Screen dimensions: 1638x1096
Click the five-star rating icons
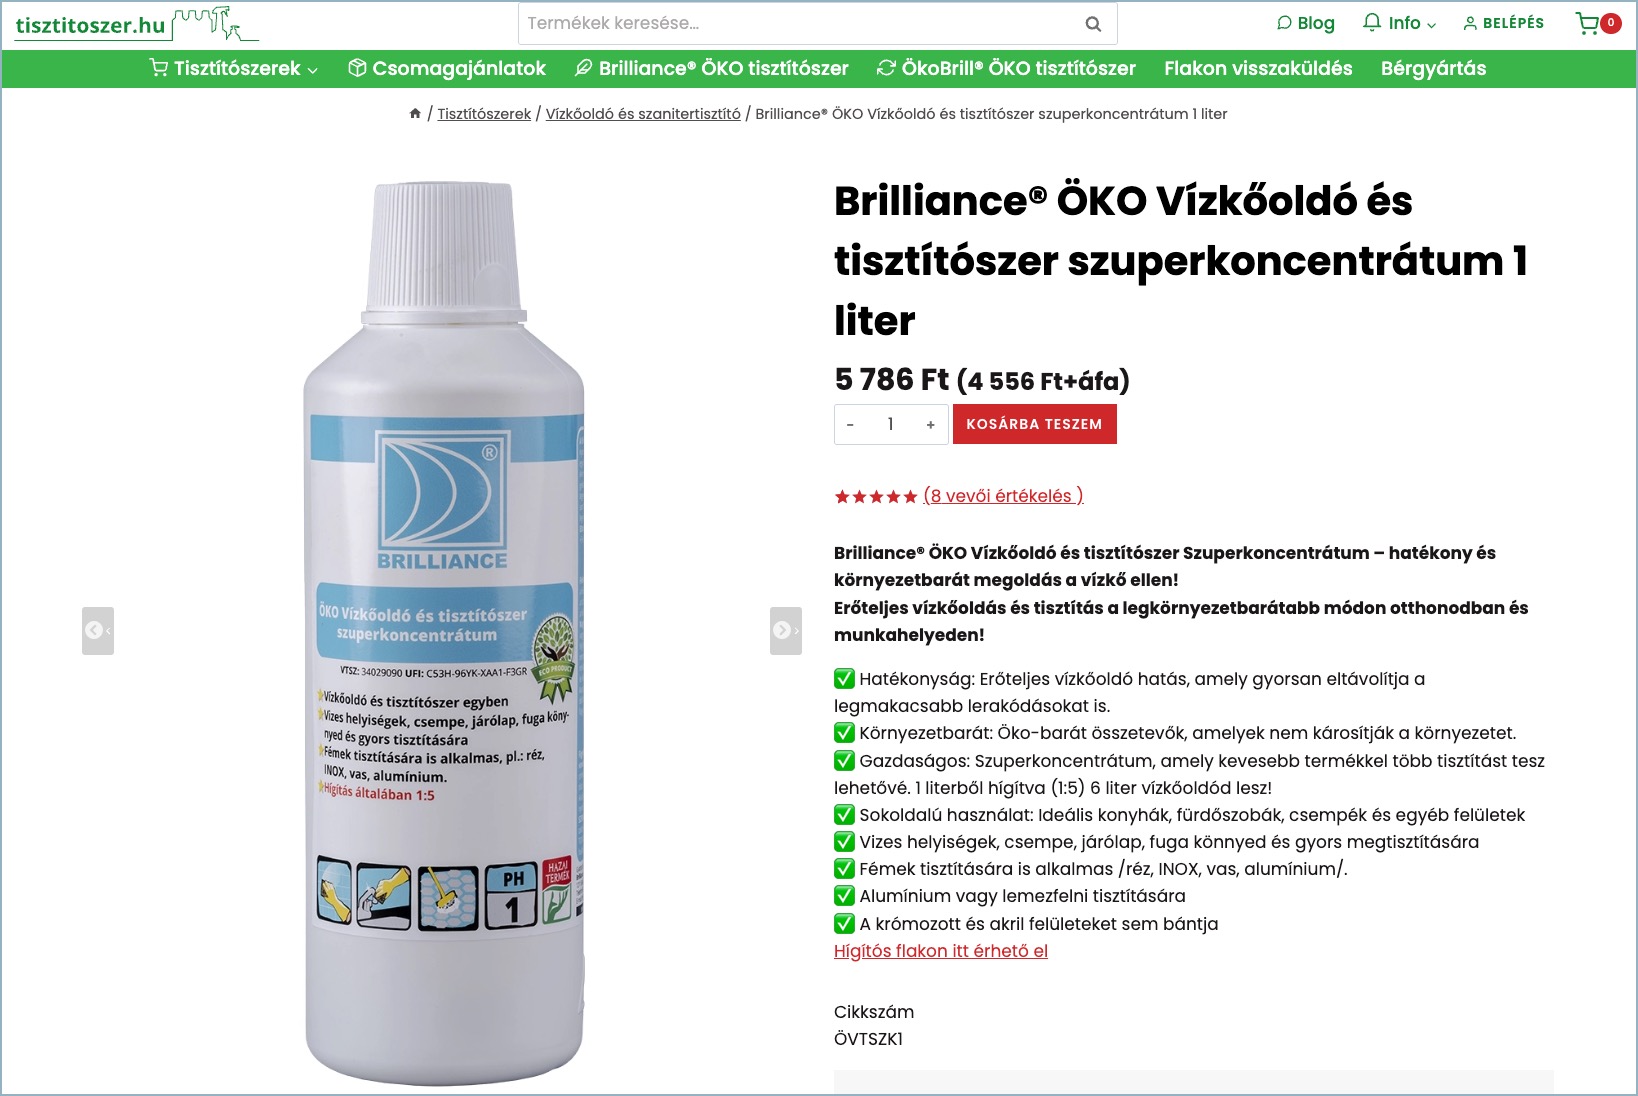coord(876,497)
